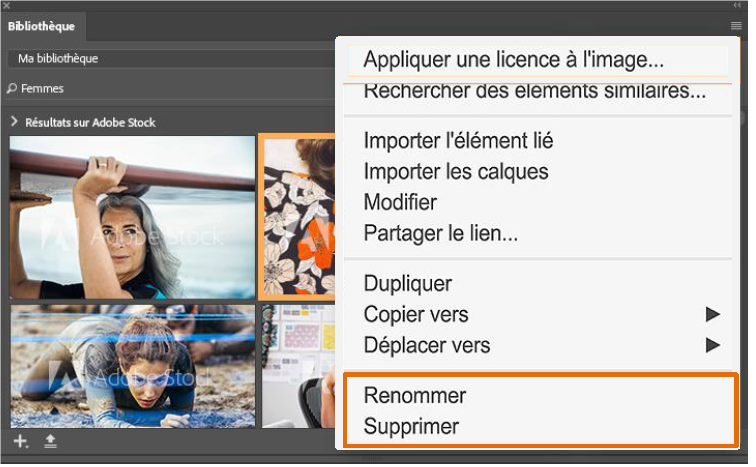The image size is (756, 467).
Task: Select the Bibliothèque tab
Action: pyautogui.click(x=42, y=26)
